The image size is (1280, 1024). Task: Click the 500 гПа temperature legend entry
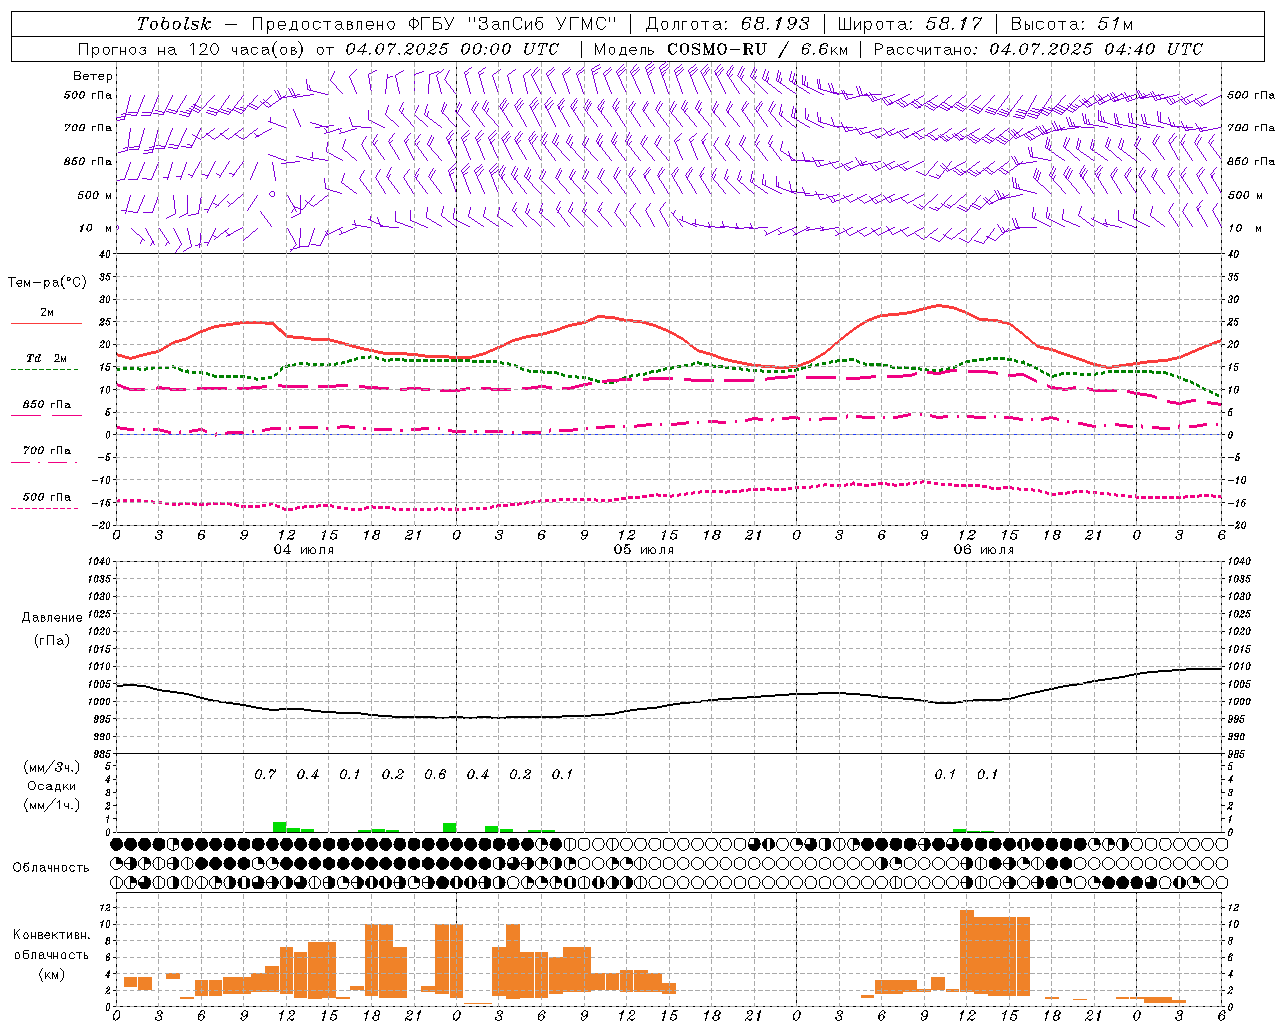pyautogui.click(x=47, y=497)
